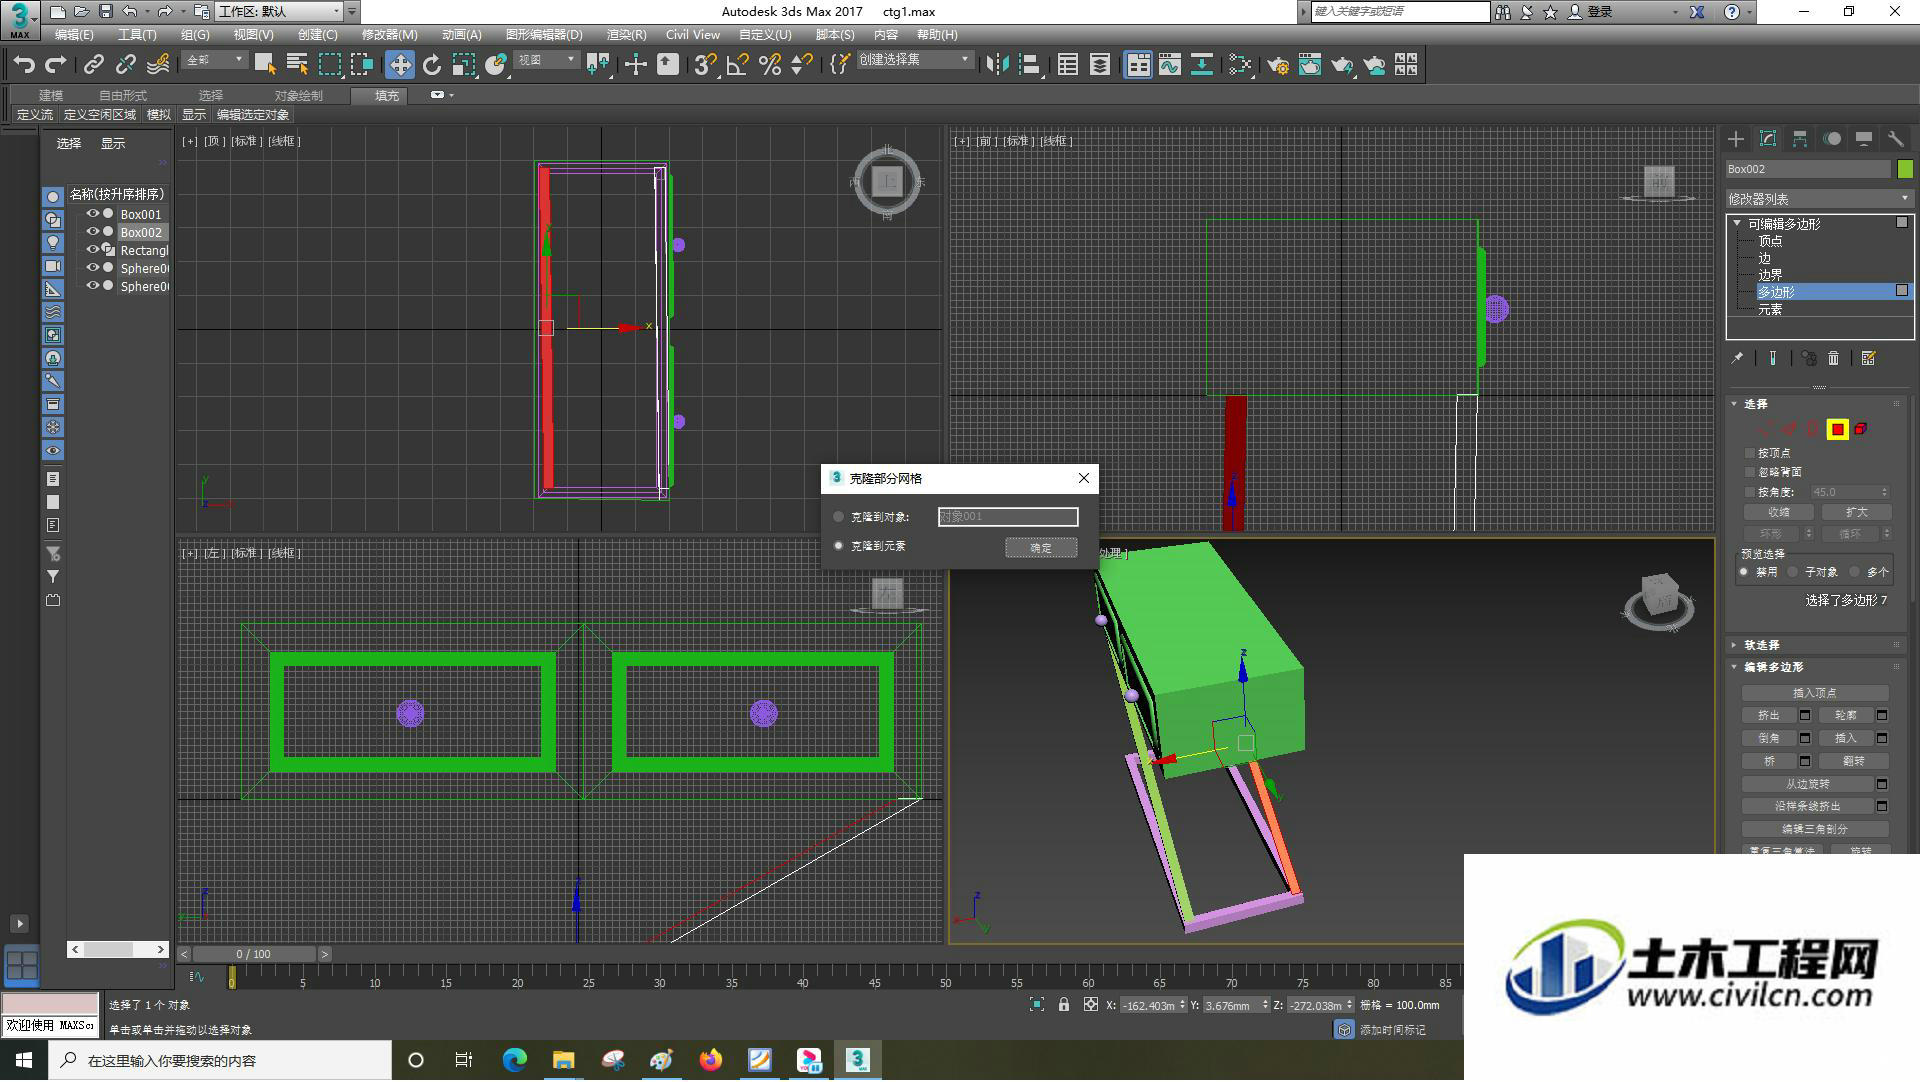Click 挤出 button
1920x1082 pixels.
click(1769, 715)
